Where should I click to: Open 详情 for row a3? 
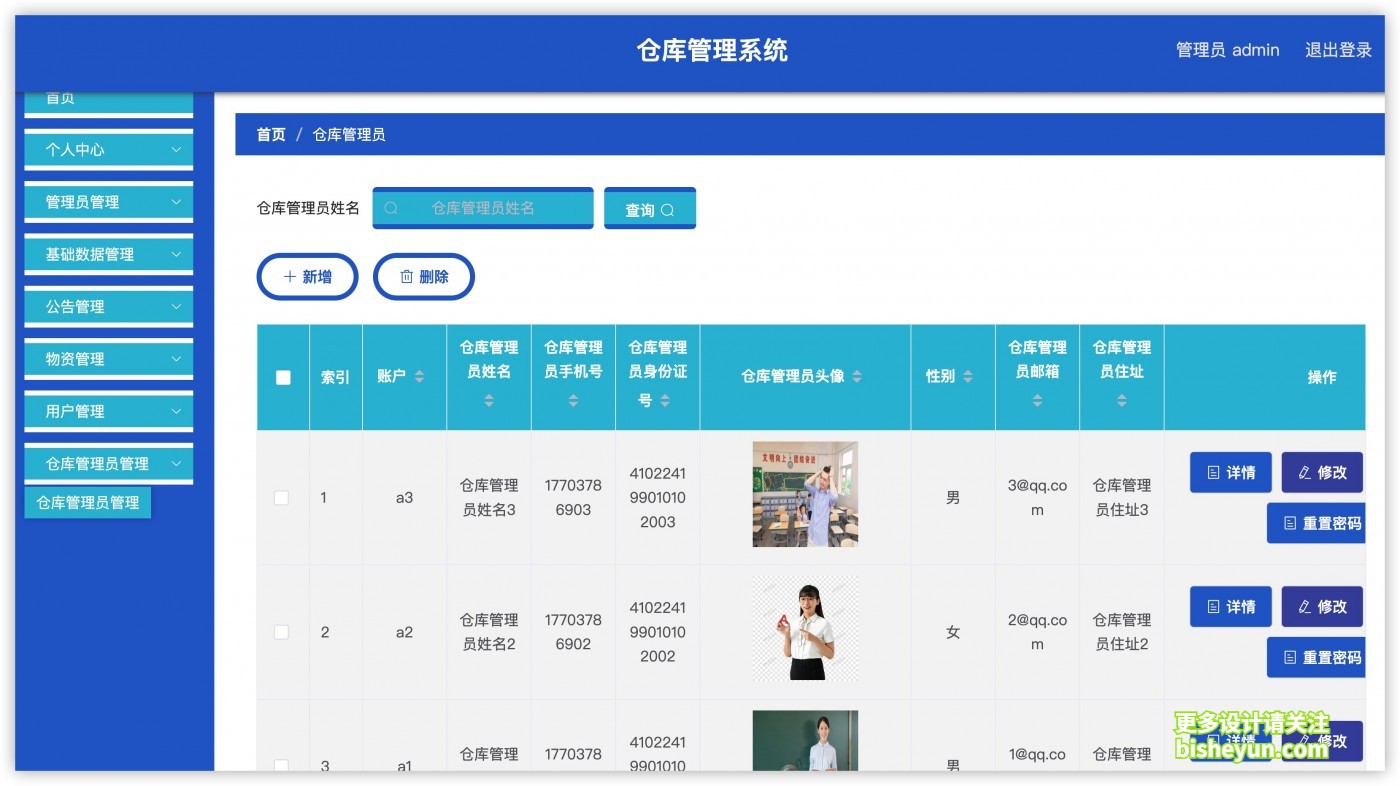1231,472
